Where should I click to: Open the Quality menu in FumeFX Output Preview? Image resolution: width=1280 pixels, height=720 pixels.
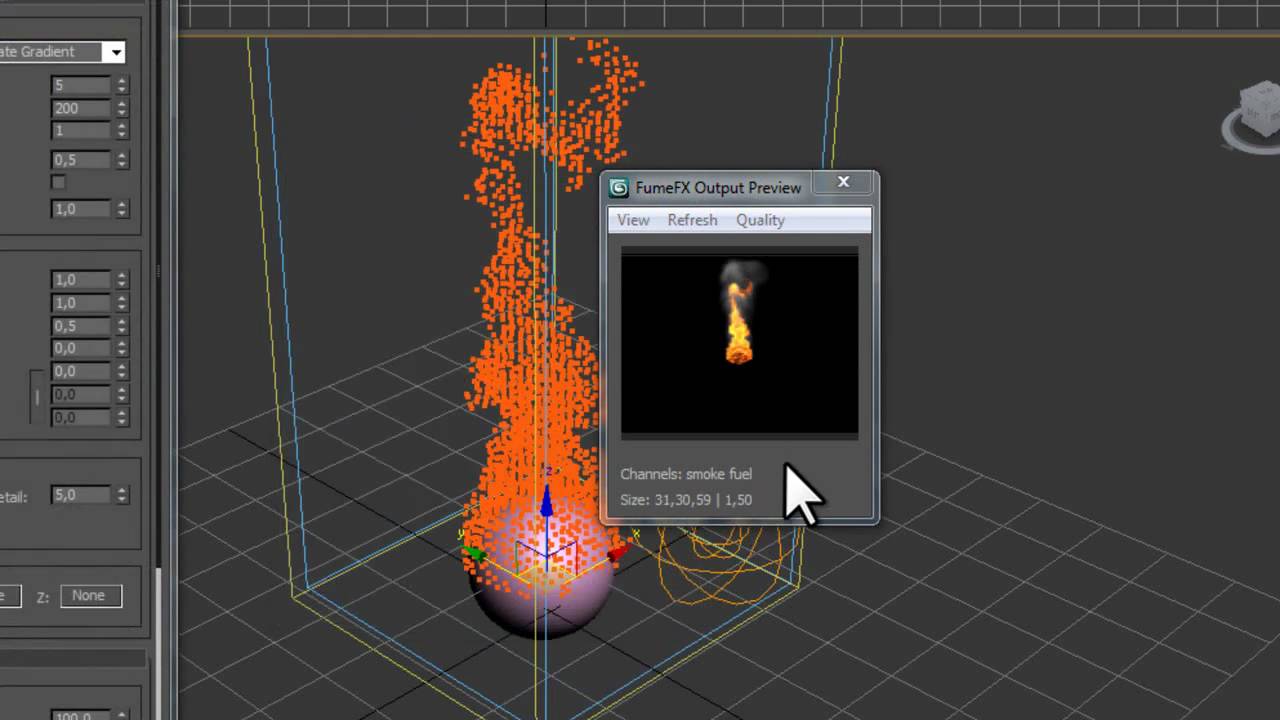coord(760,220)
